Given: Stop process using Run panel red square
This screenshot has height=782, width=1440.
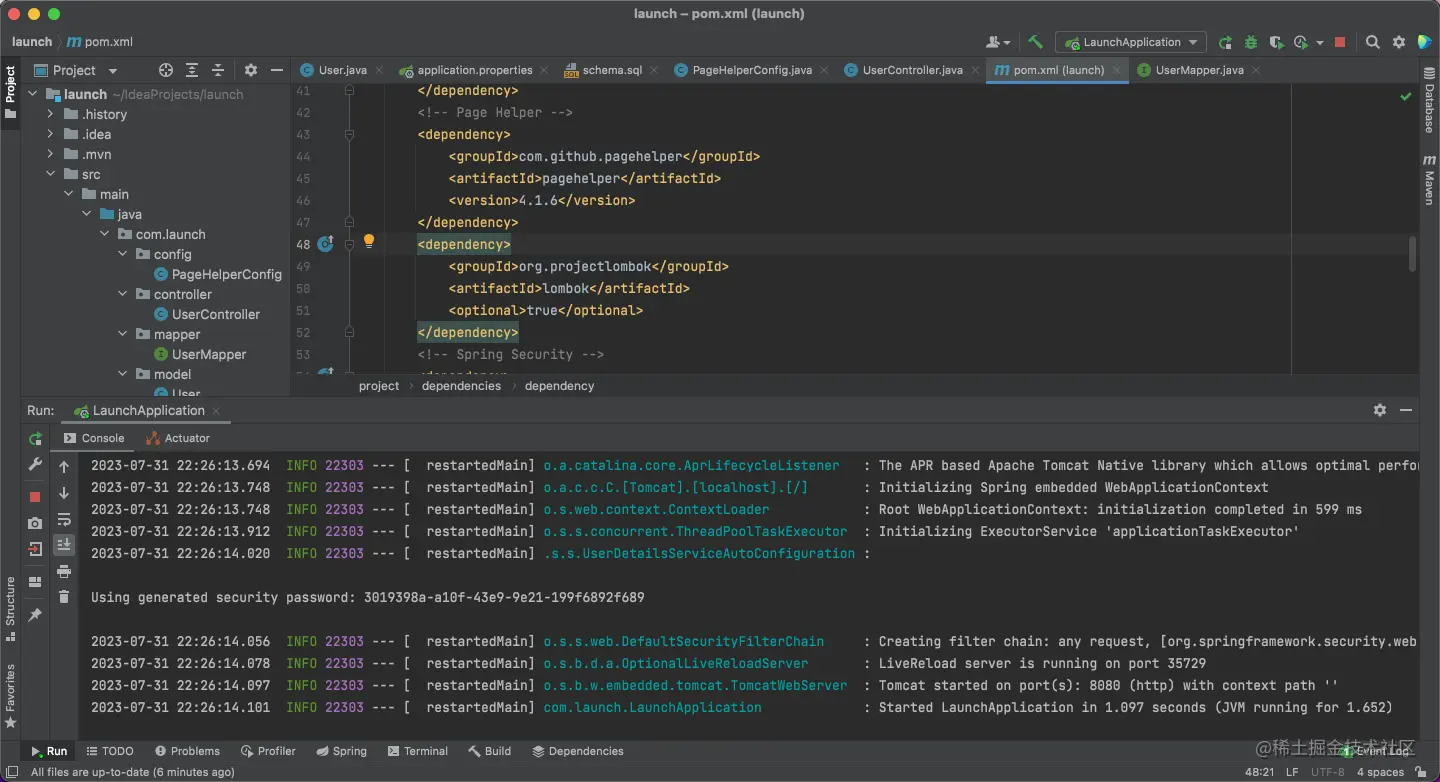Looking at the screenshot, I should [35, 497].
